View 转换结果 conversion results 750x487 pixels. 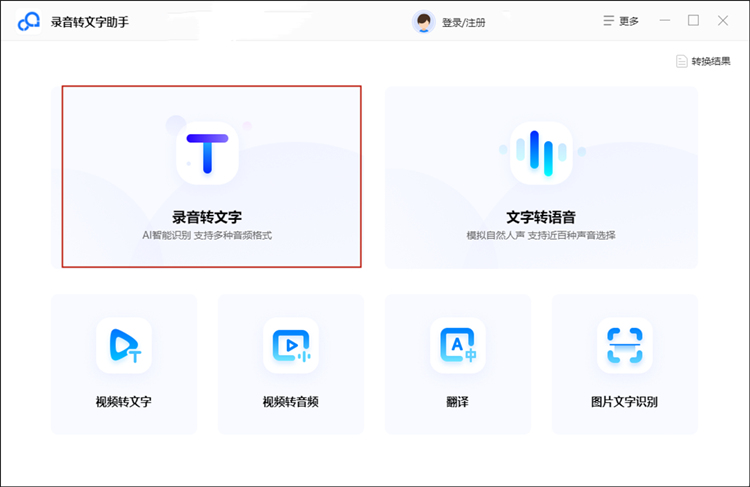(x=711, y=61)
